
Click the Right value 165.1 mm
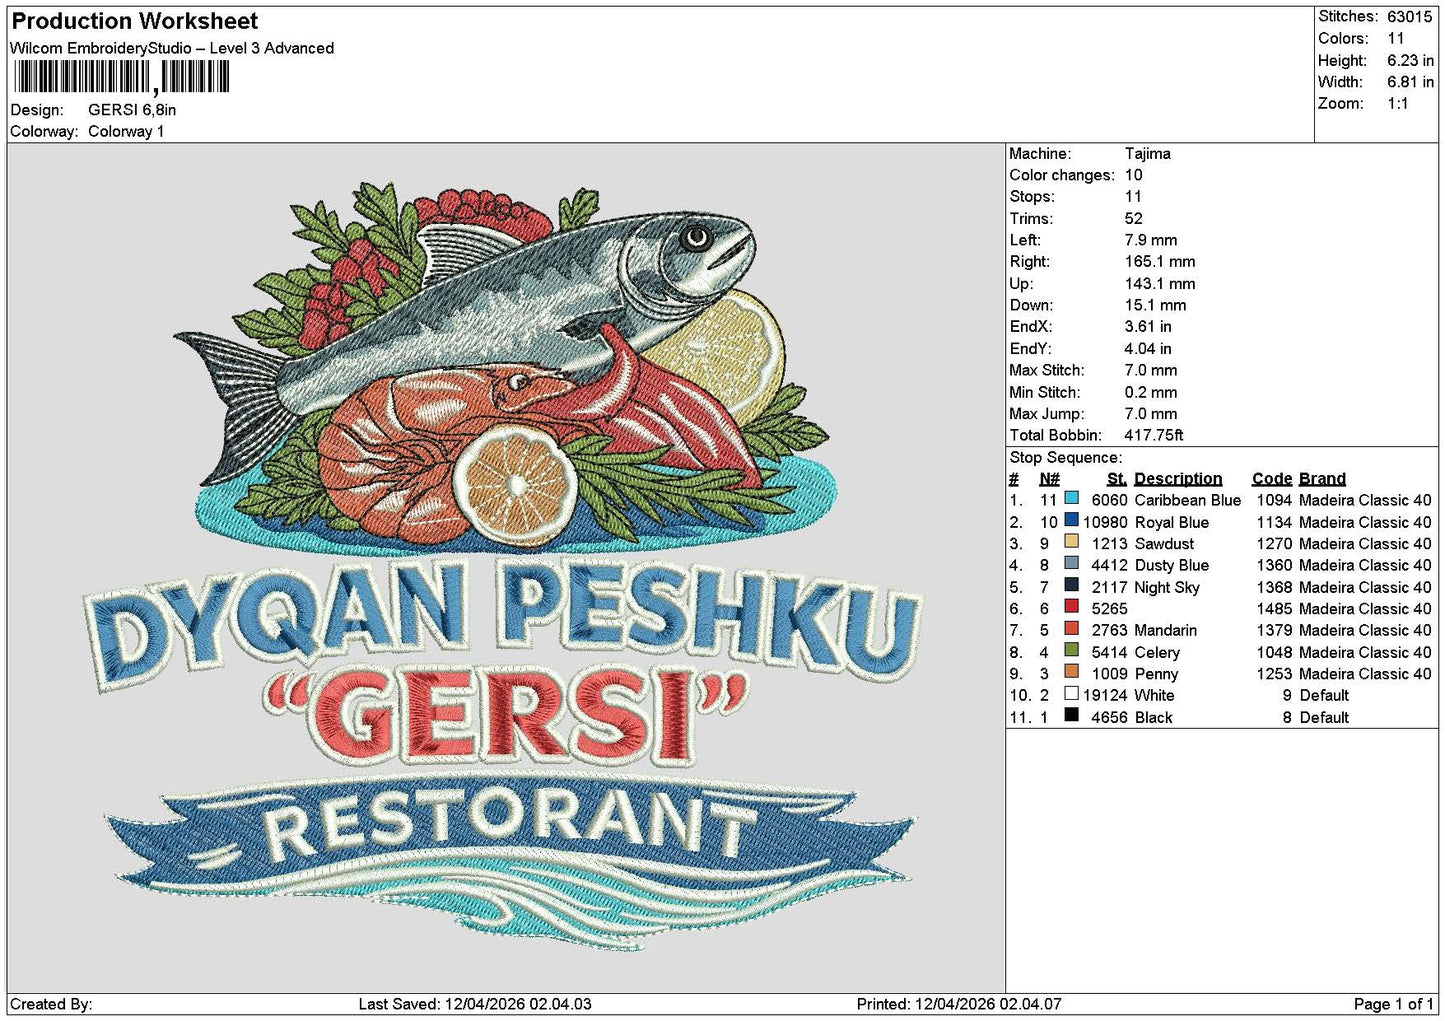[x=1160, y=262]
